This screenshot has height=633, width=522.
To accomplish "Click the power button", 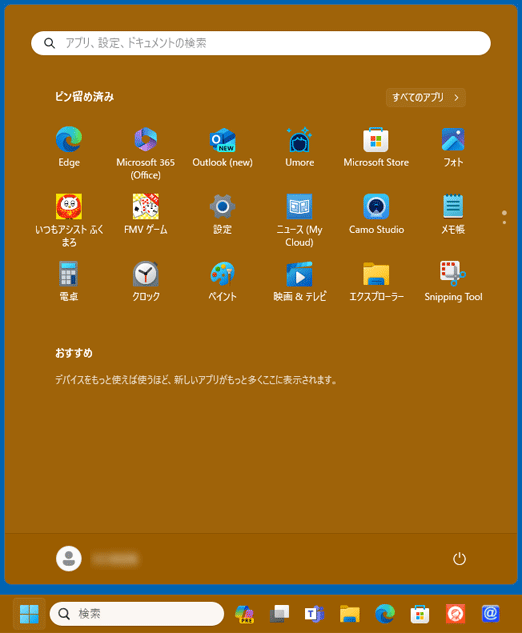I will tap(459, 559).
